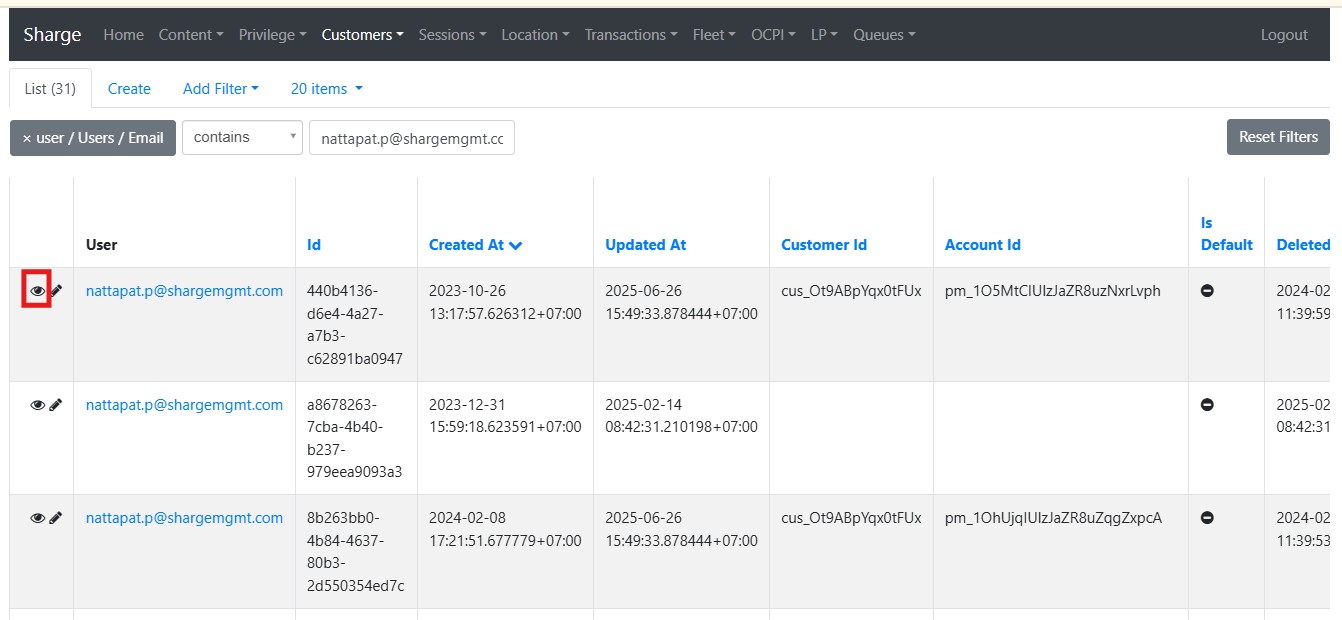Open the Transactions menu in navbar
Screen dimensions: 1342x620
tap(630, 35)
